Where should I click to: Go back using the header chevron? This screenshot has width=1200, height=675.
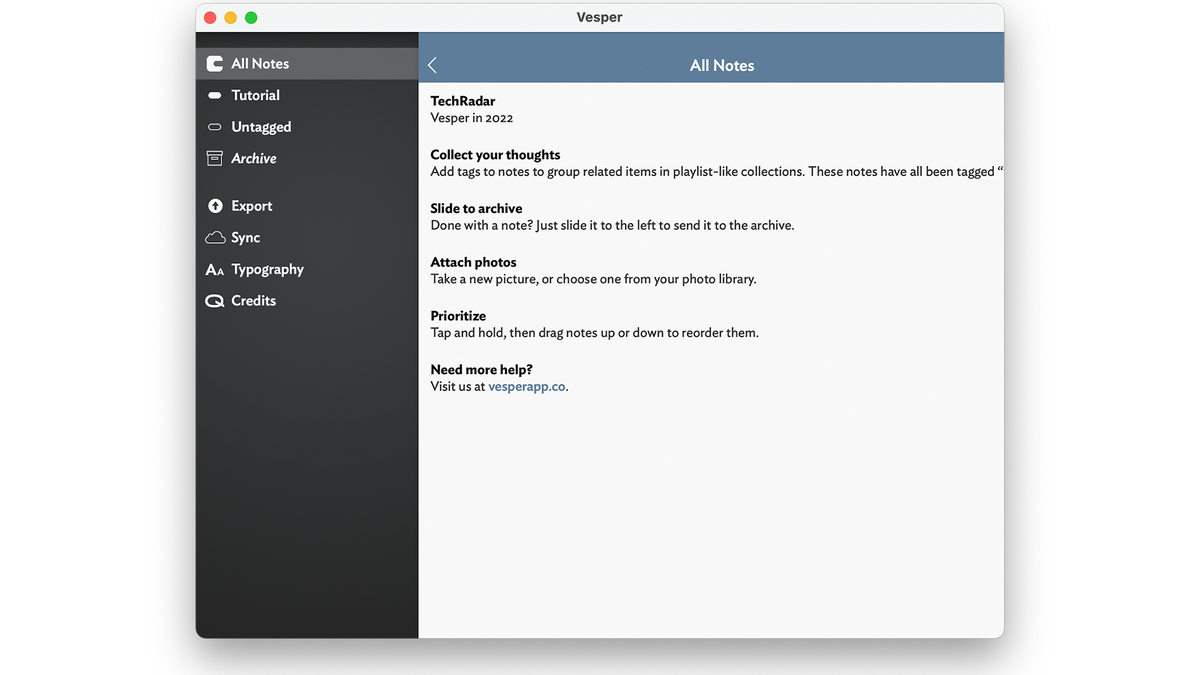click(433, 65)
